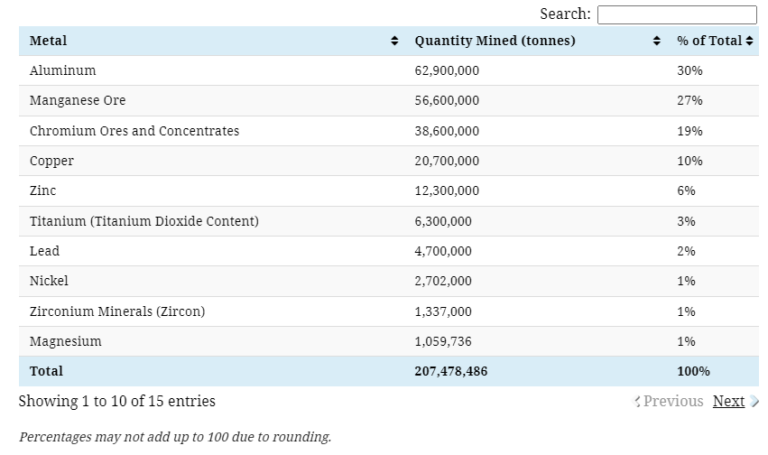Click the Copper quantity 20,700,000

tap(447, 161)
